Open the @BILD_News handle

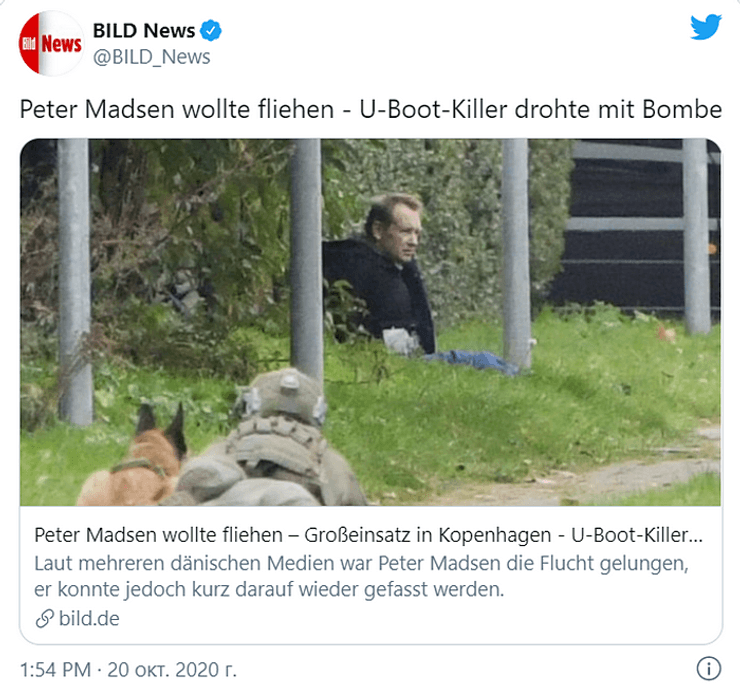(151, 57)
